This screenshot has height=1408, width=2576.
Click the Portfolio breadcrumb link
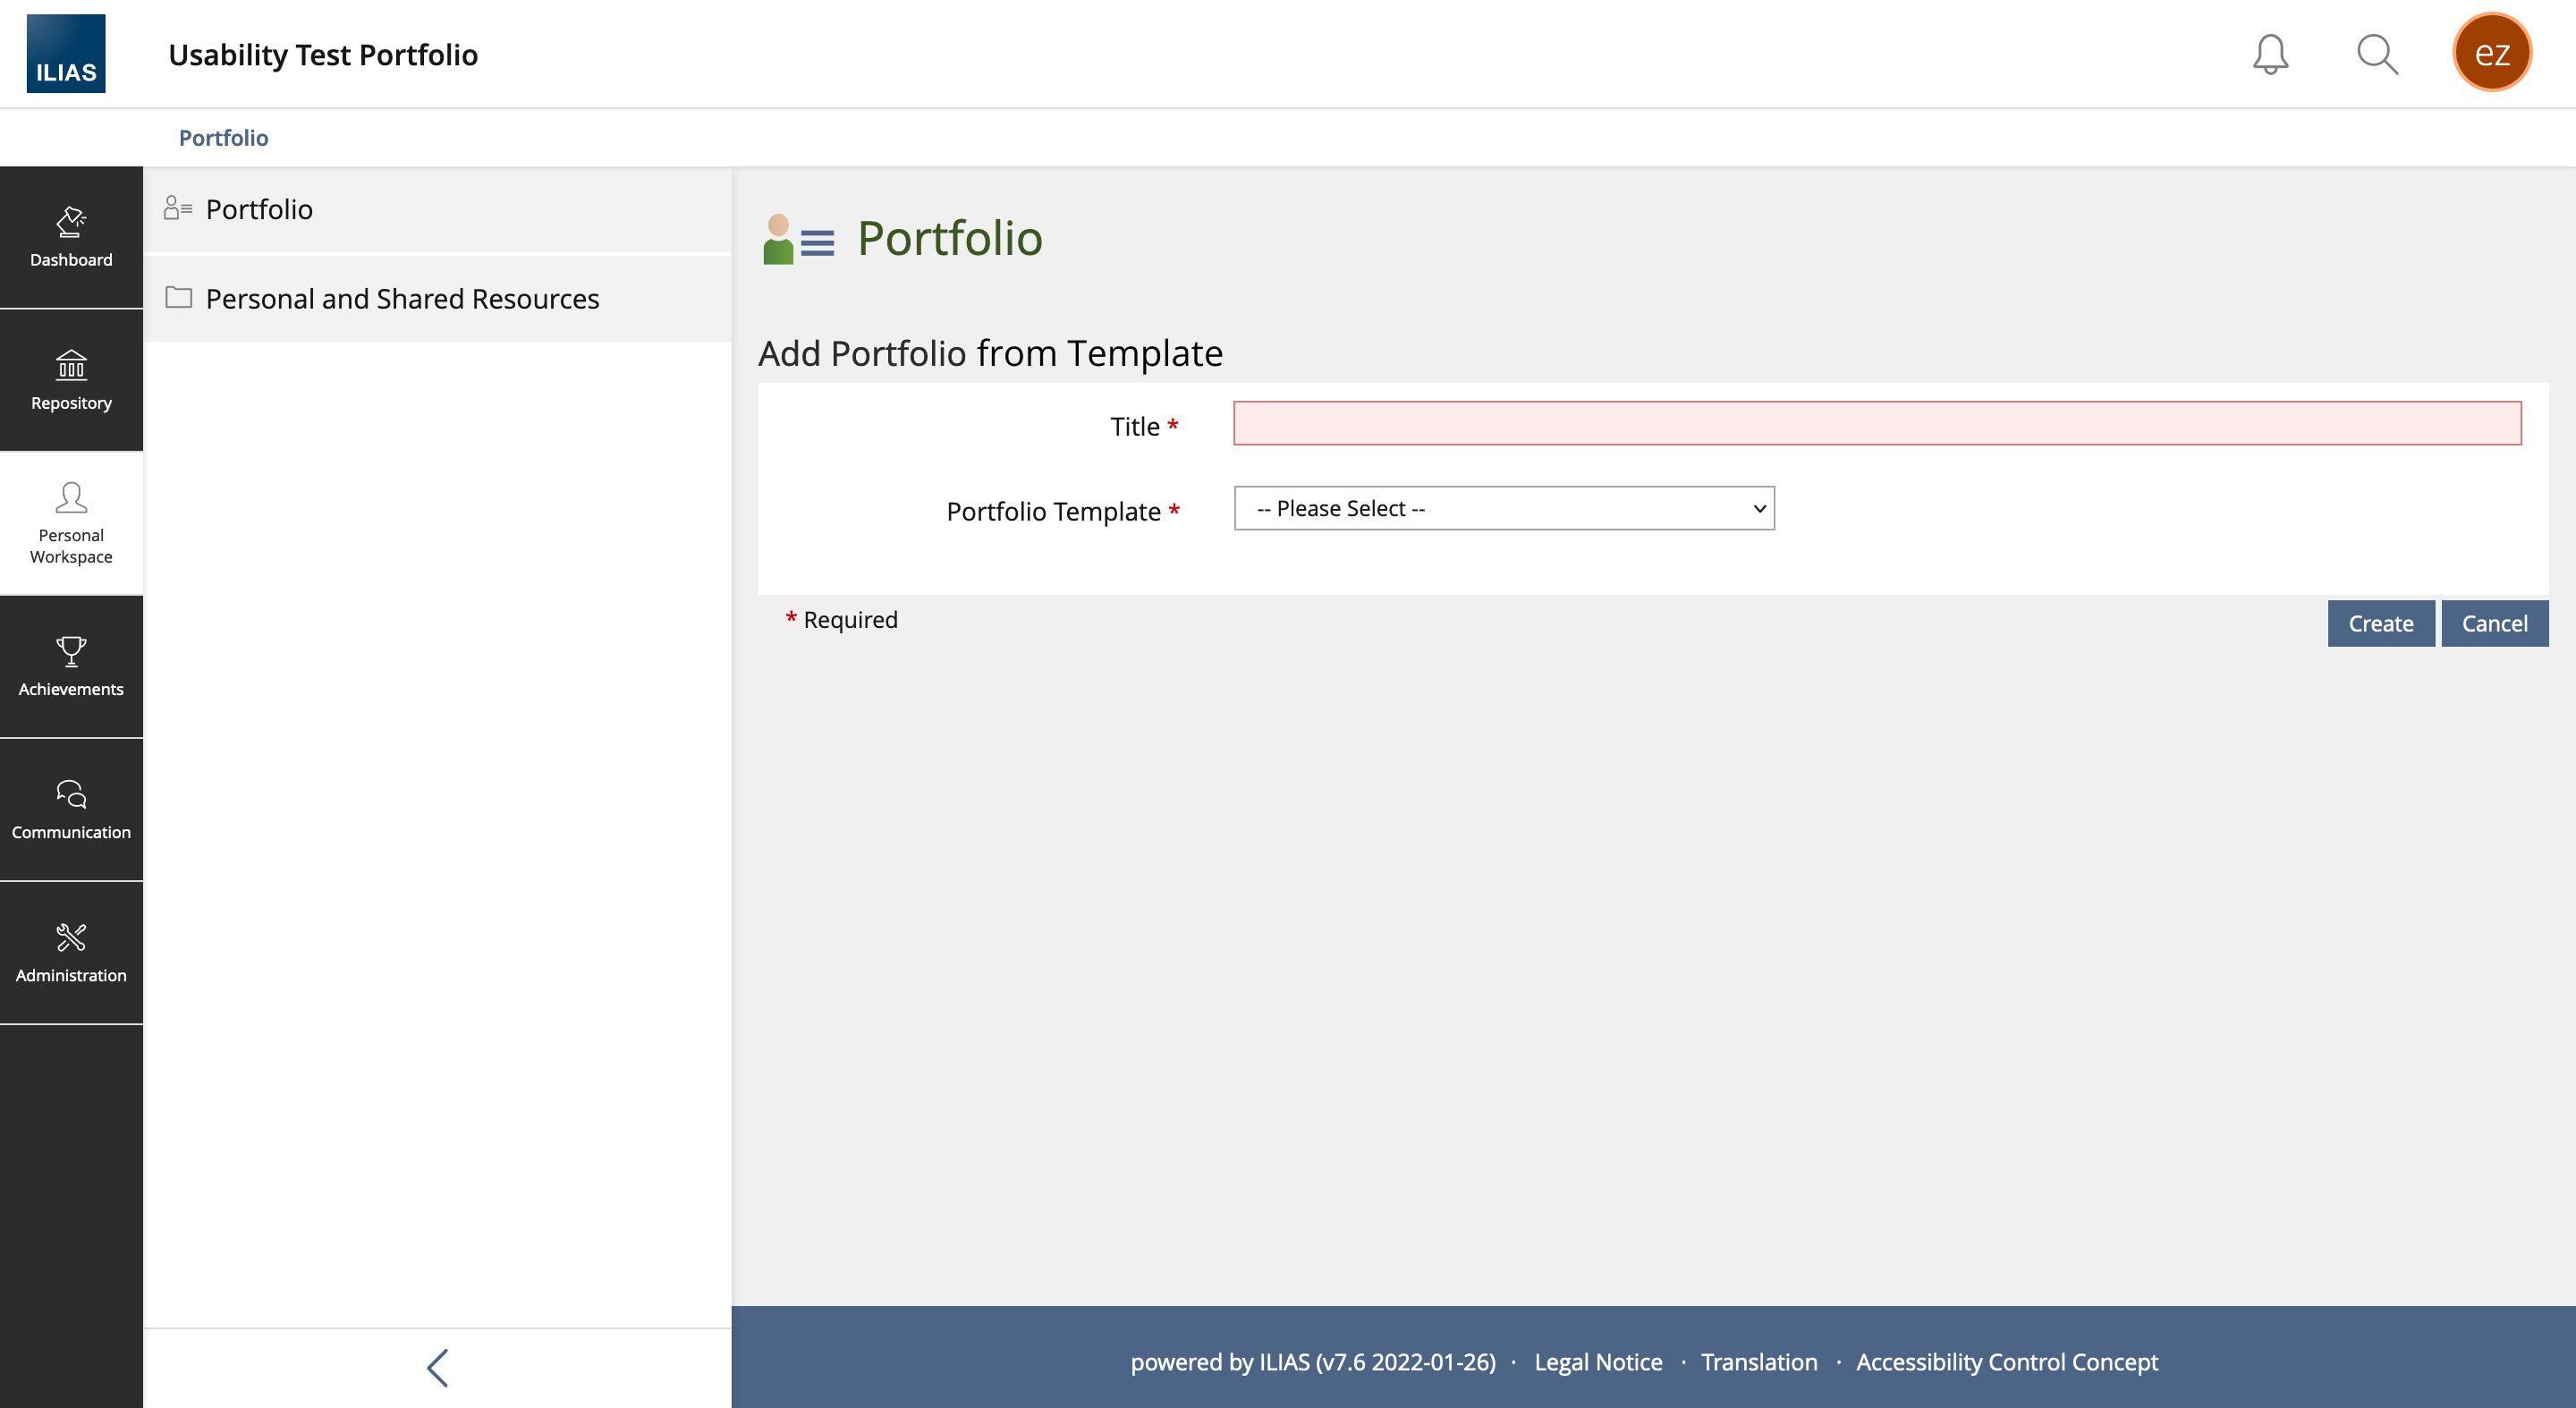223,137
